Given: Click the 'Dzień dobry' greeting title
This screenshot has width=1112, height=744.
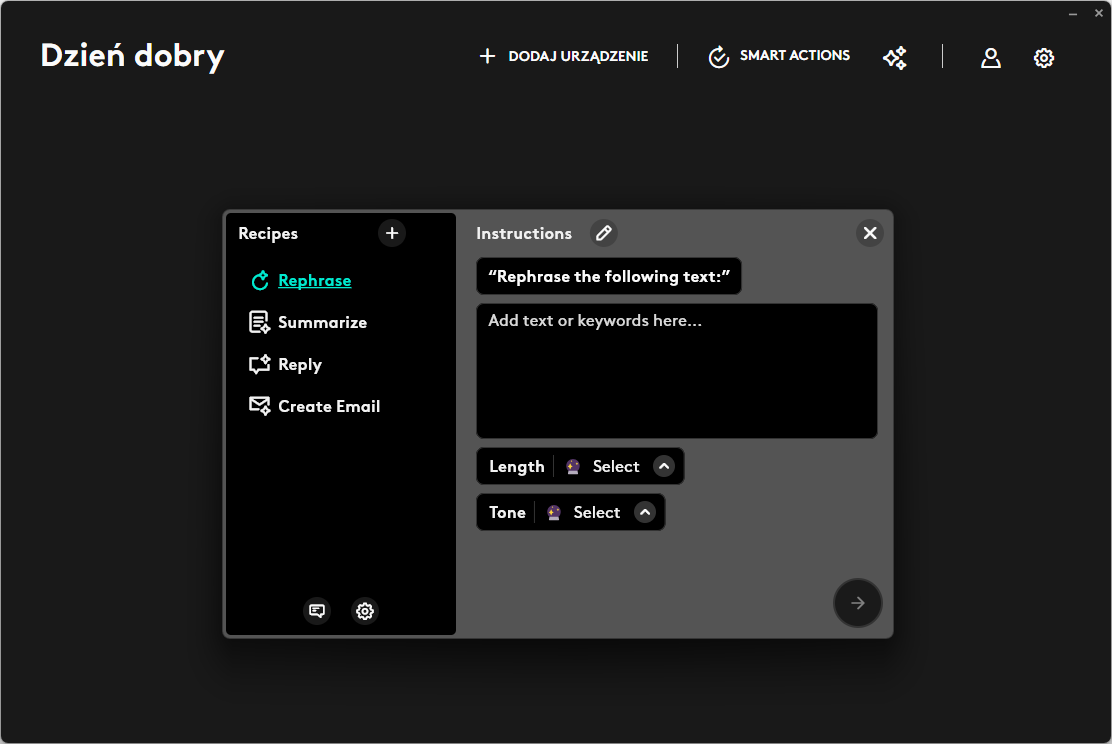Looking at the screenshot, I should pos(133,56).
